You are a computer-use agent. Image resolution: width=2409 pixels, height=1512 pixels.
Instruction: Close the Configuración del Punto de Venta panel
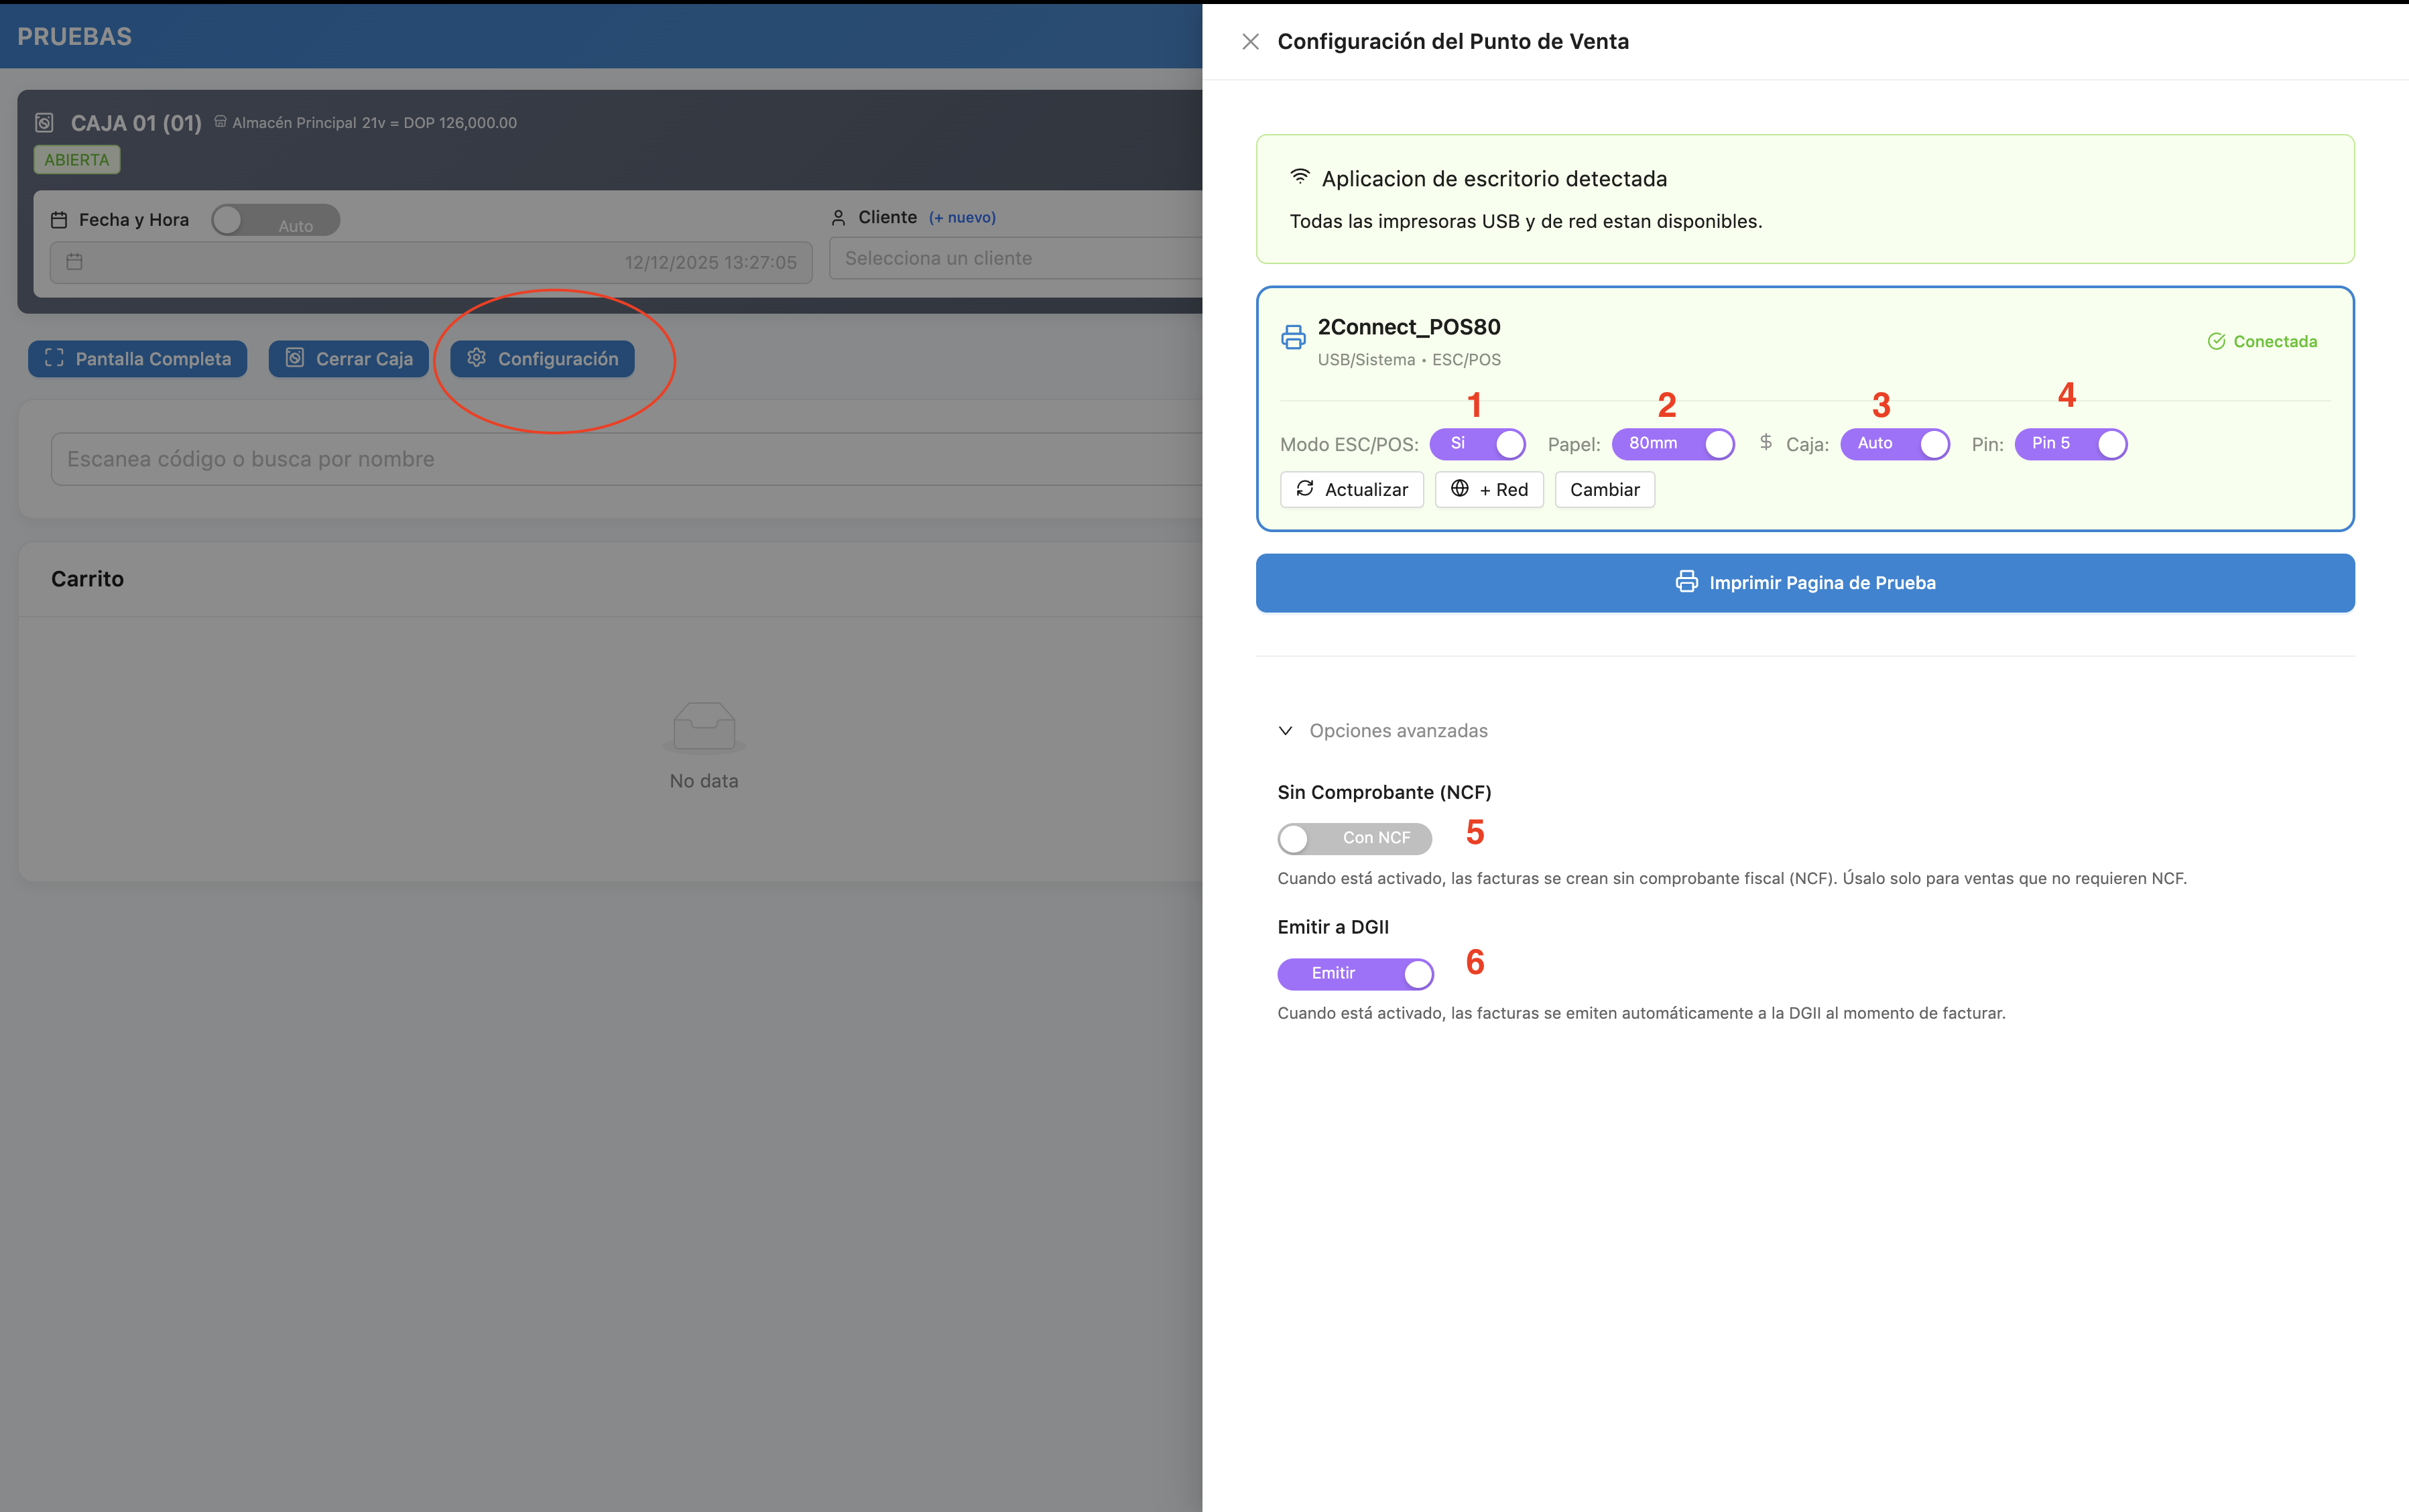tap(1250, 42)
